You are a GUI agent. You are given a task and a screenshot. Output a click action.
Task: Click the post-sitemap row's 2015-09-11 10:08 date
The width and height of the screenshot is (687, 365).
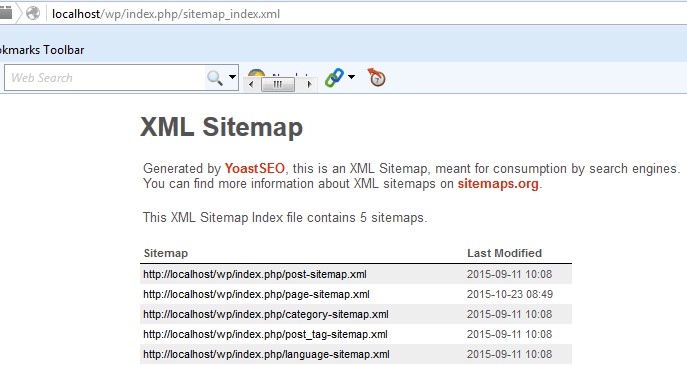click(509, 274)
